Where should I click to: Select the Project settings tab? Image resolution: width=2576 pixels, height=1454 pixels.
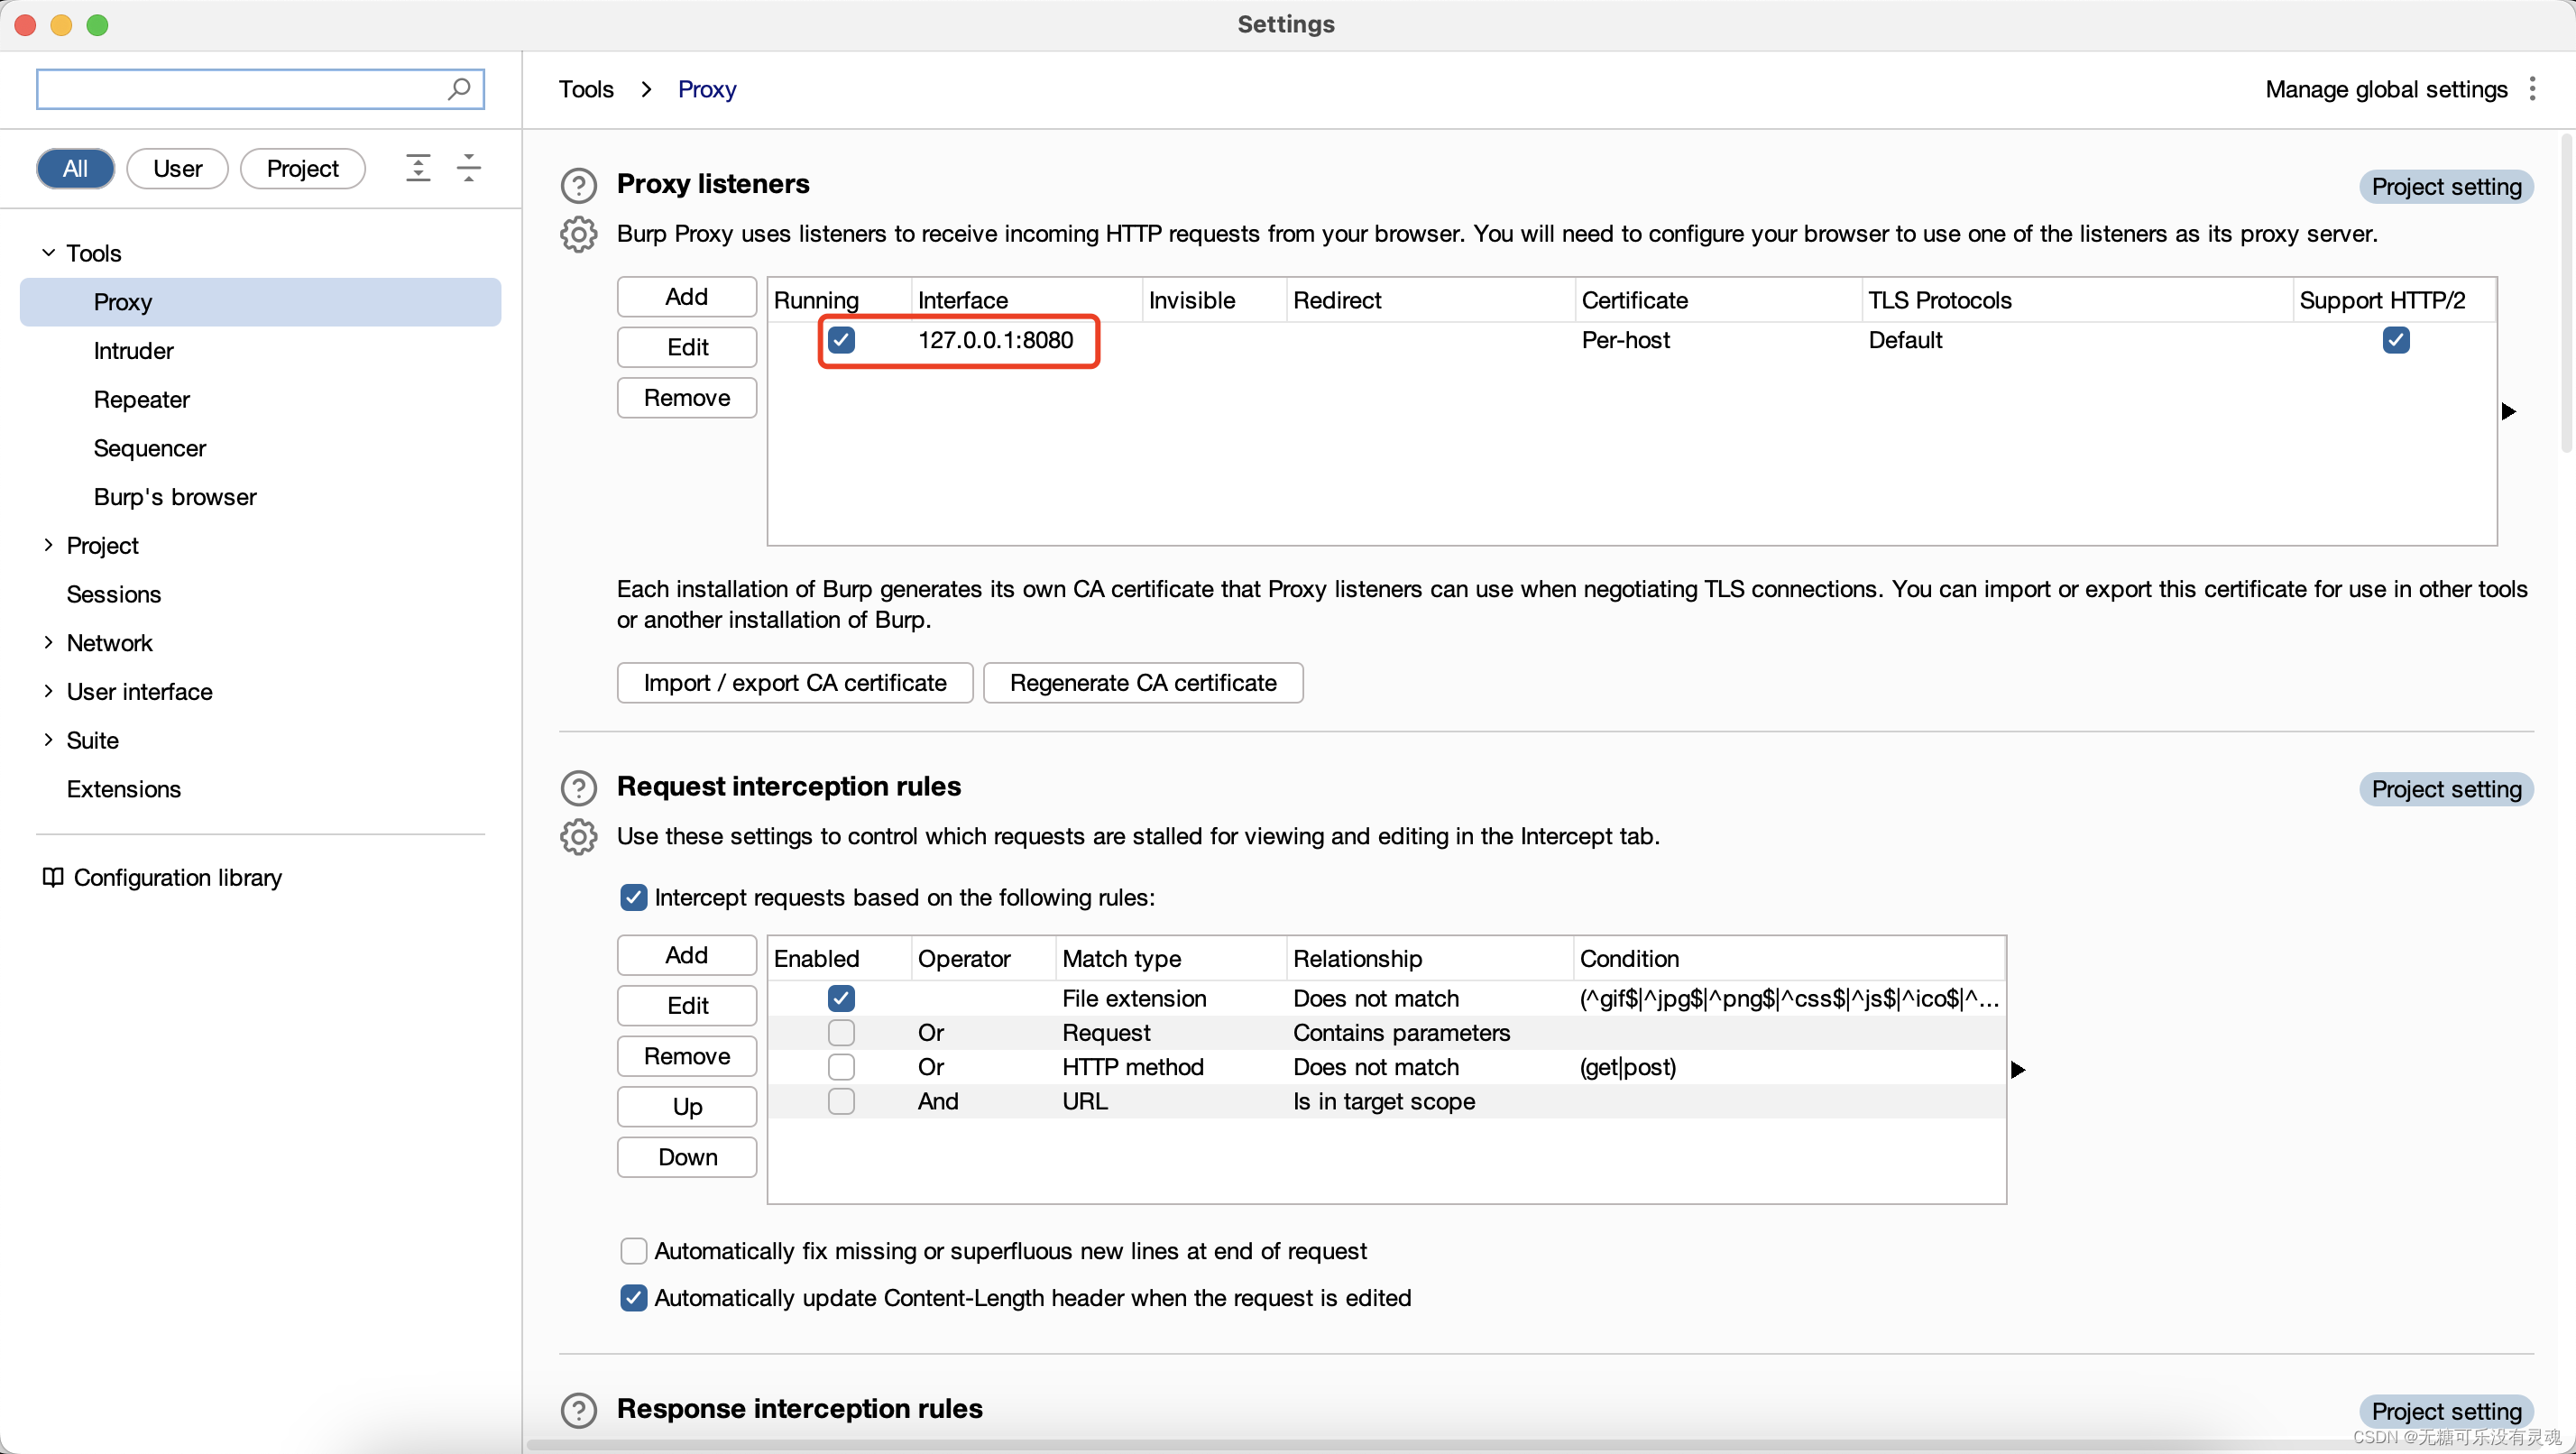pos(302,166)
